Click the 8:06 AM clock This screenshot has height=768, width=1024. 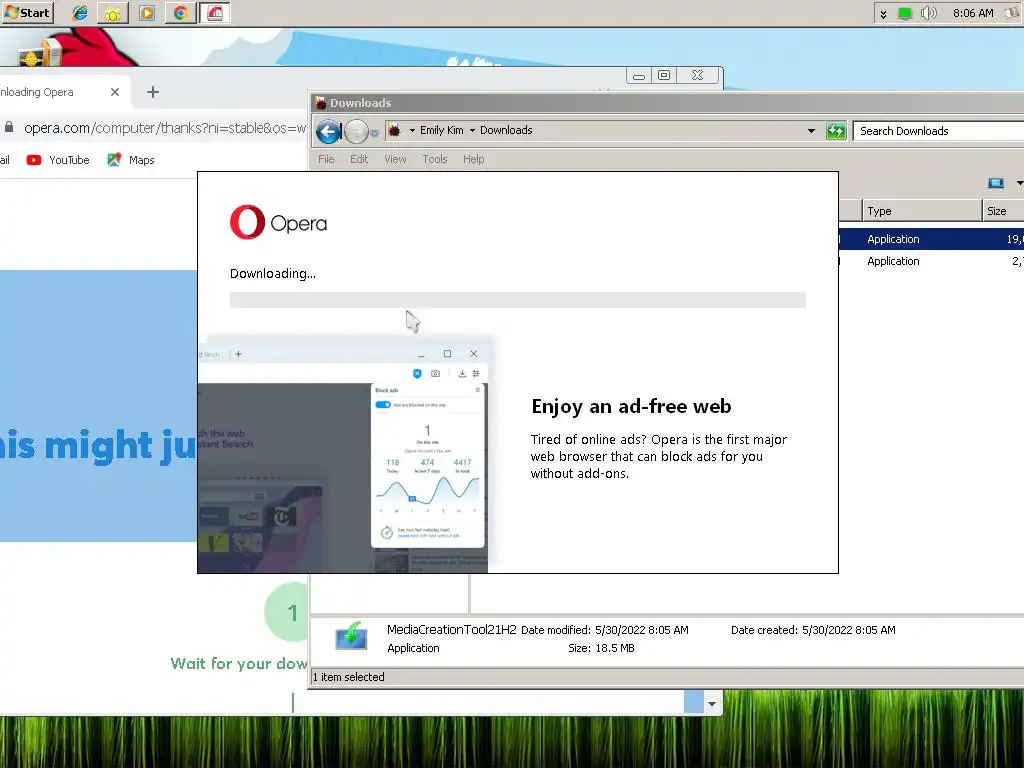point(972,13)
